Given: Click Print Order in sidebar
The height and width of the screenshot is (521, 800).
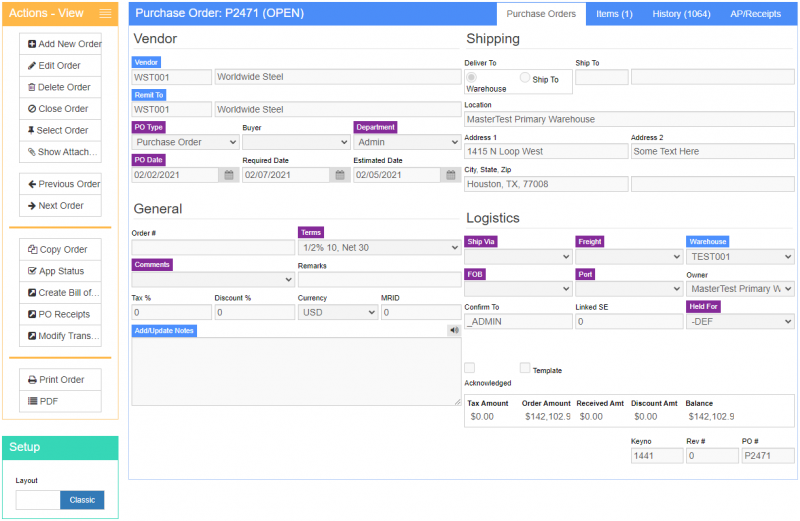Looking at the screenshot, I should click(x=61, y=380).
